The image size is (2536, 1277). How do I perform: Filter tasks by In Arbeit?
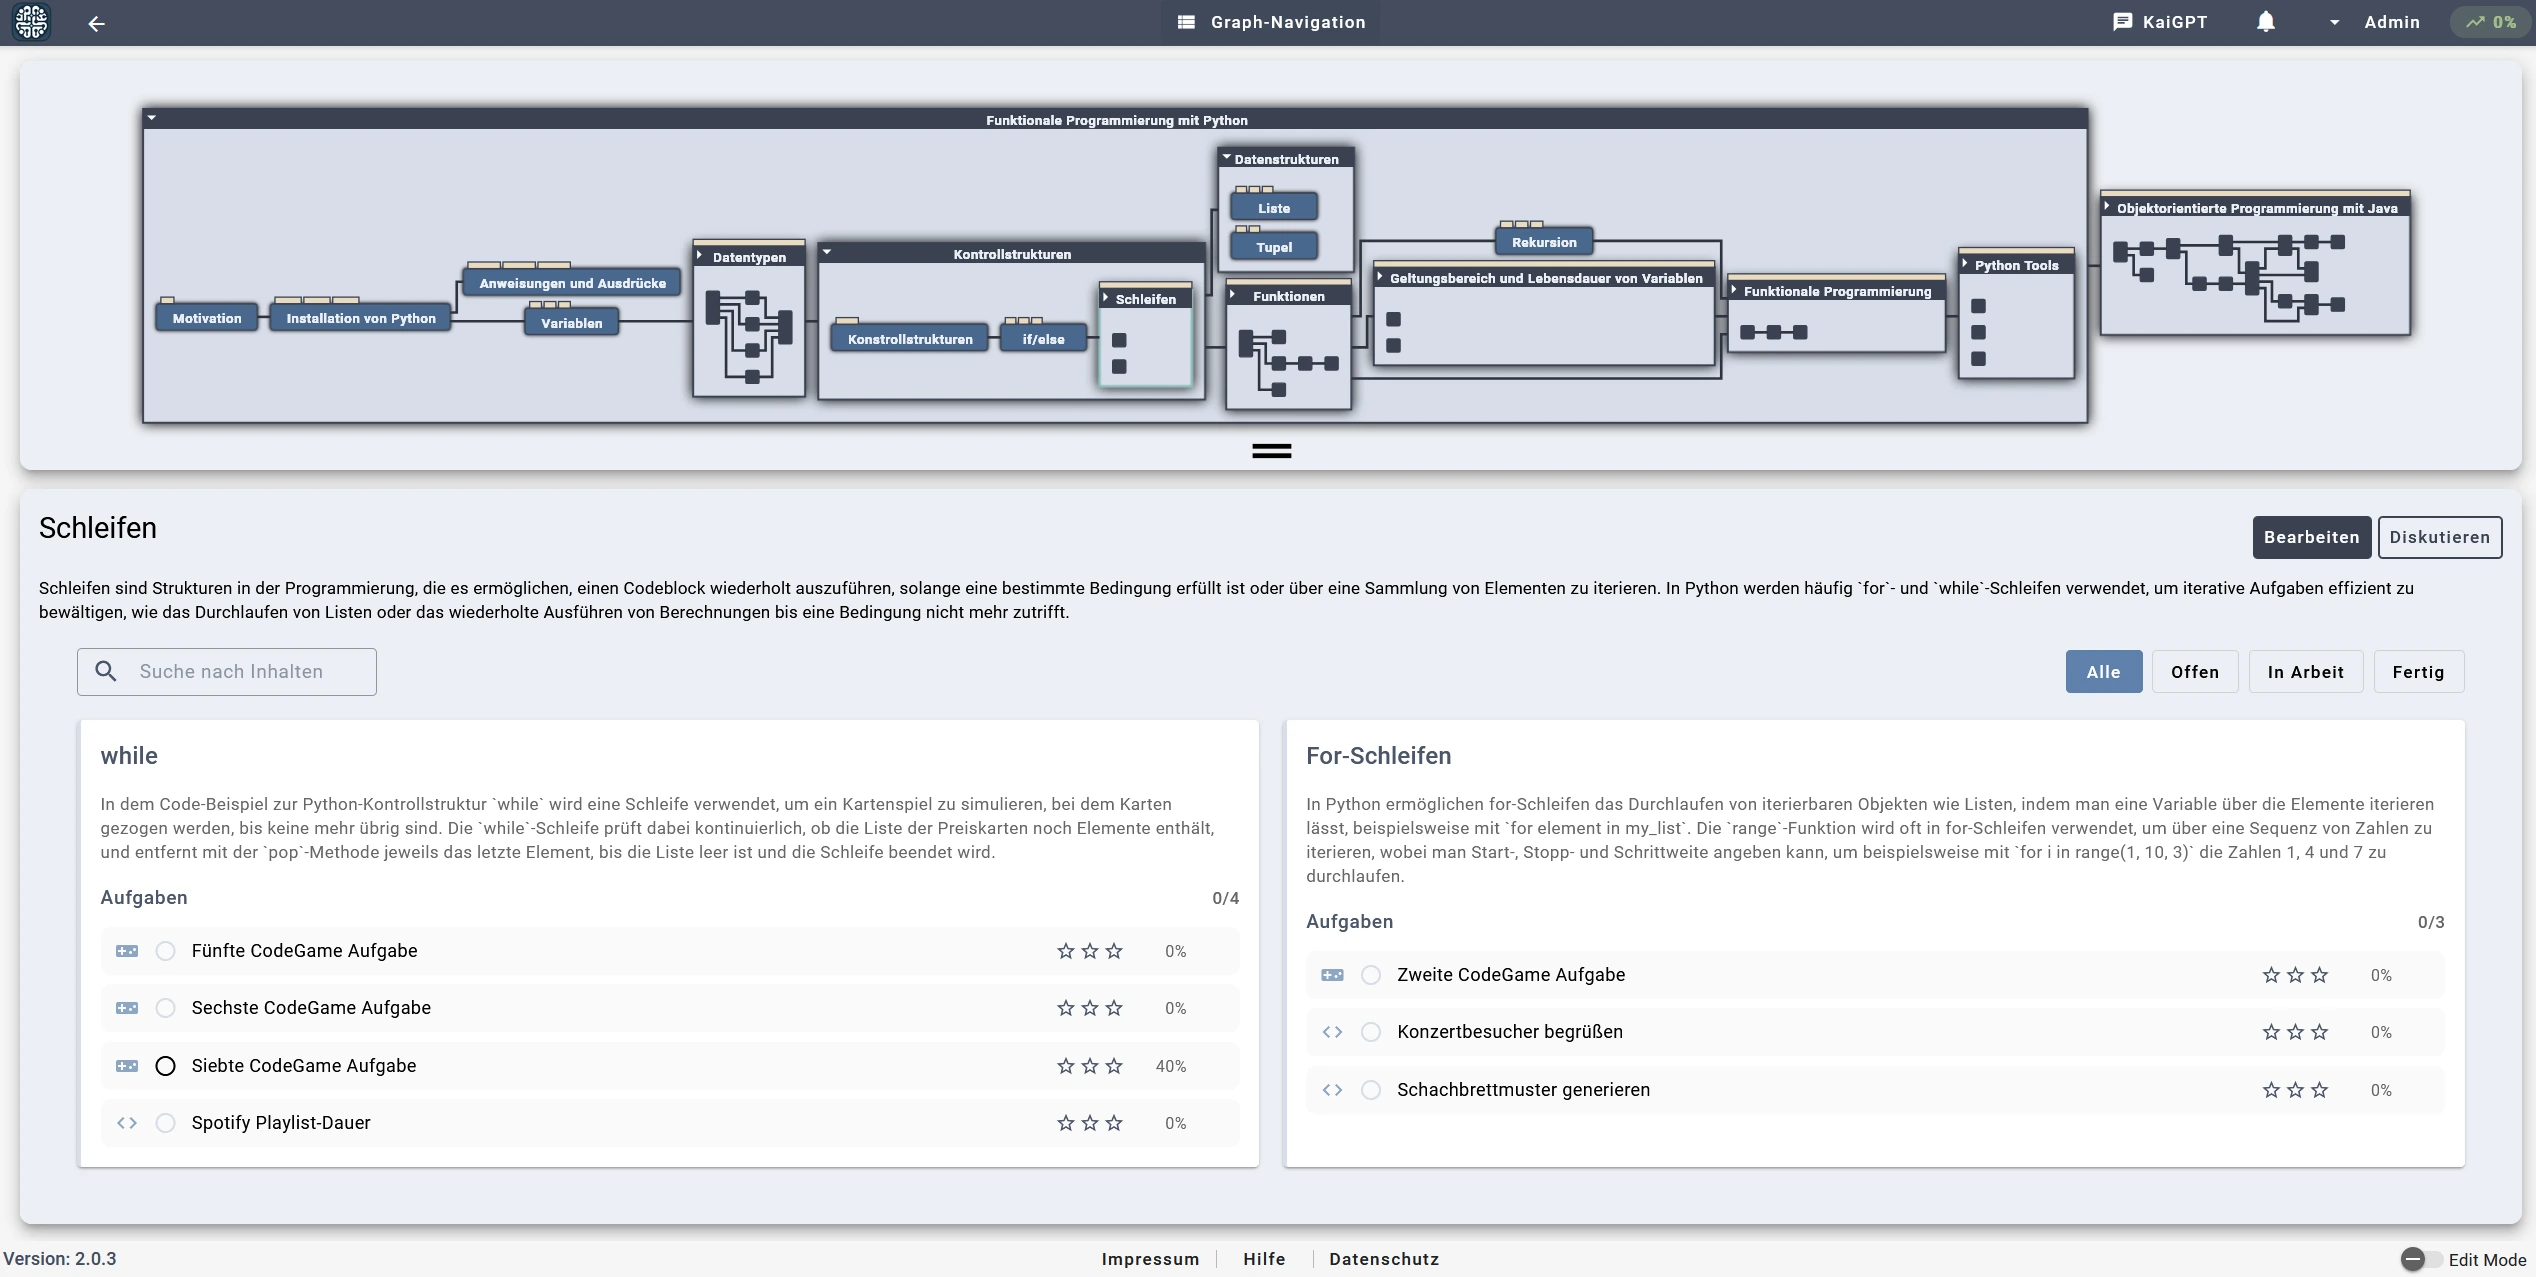(2305, 672)
